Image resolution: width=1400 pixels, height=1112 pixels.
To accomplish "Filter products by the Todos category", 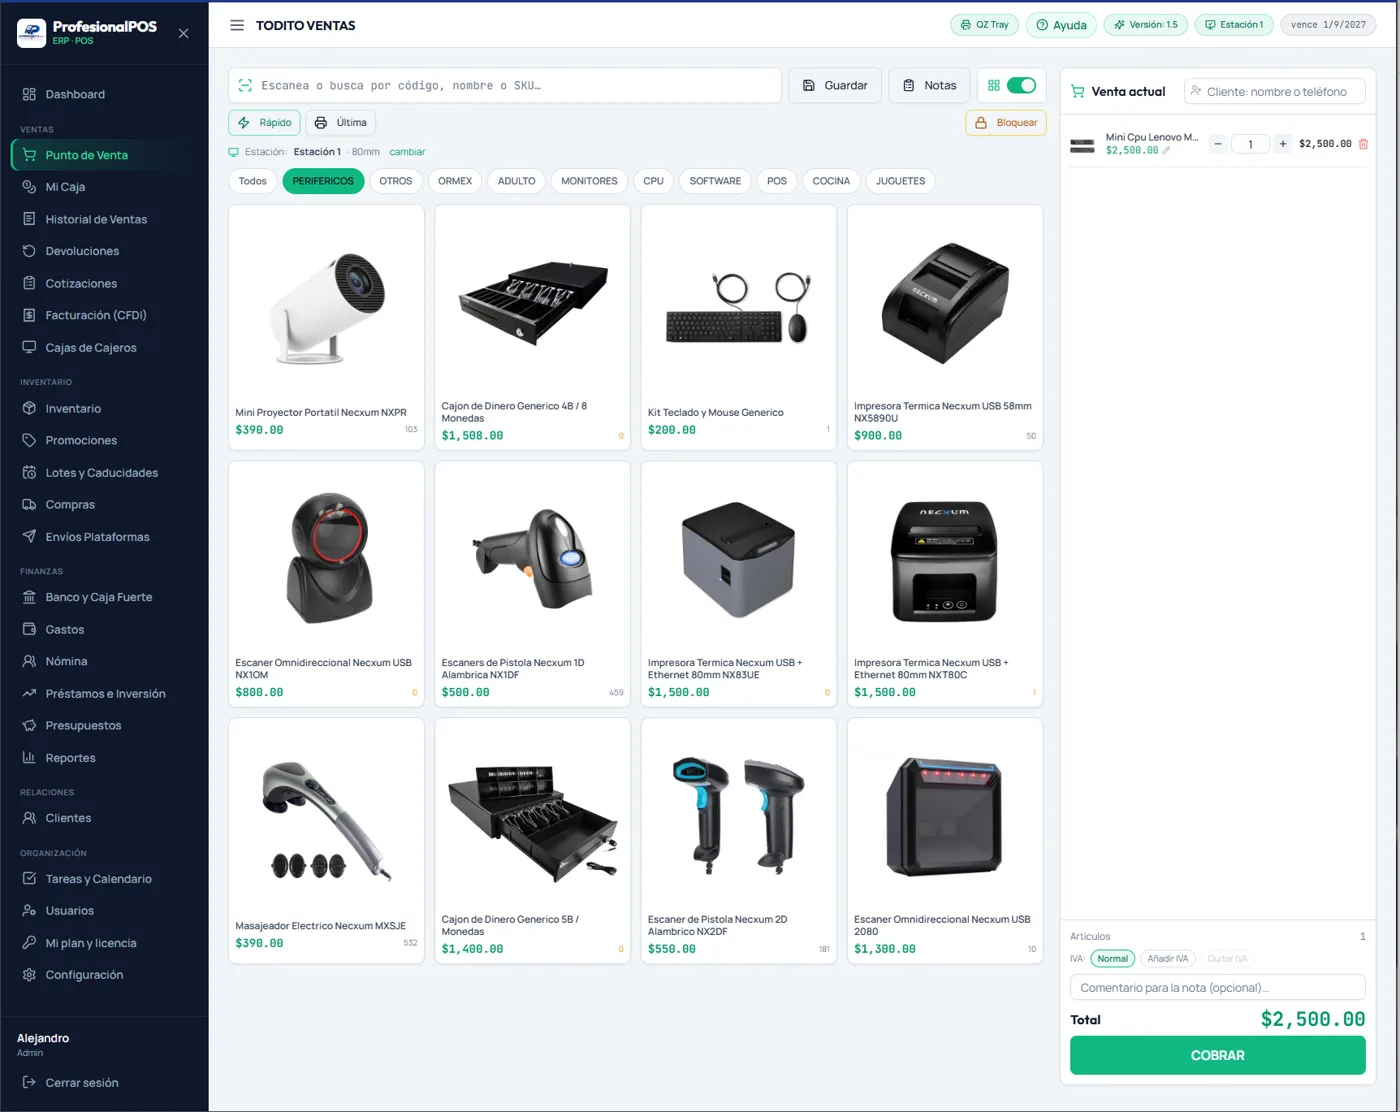I will tap(253, 181).
